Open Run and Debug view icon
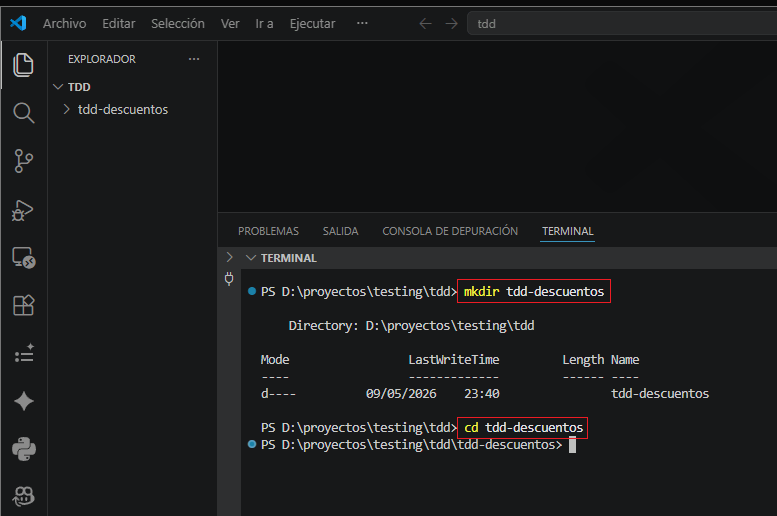777x516 pixels. (x=23, y=210)
